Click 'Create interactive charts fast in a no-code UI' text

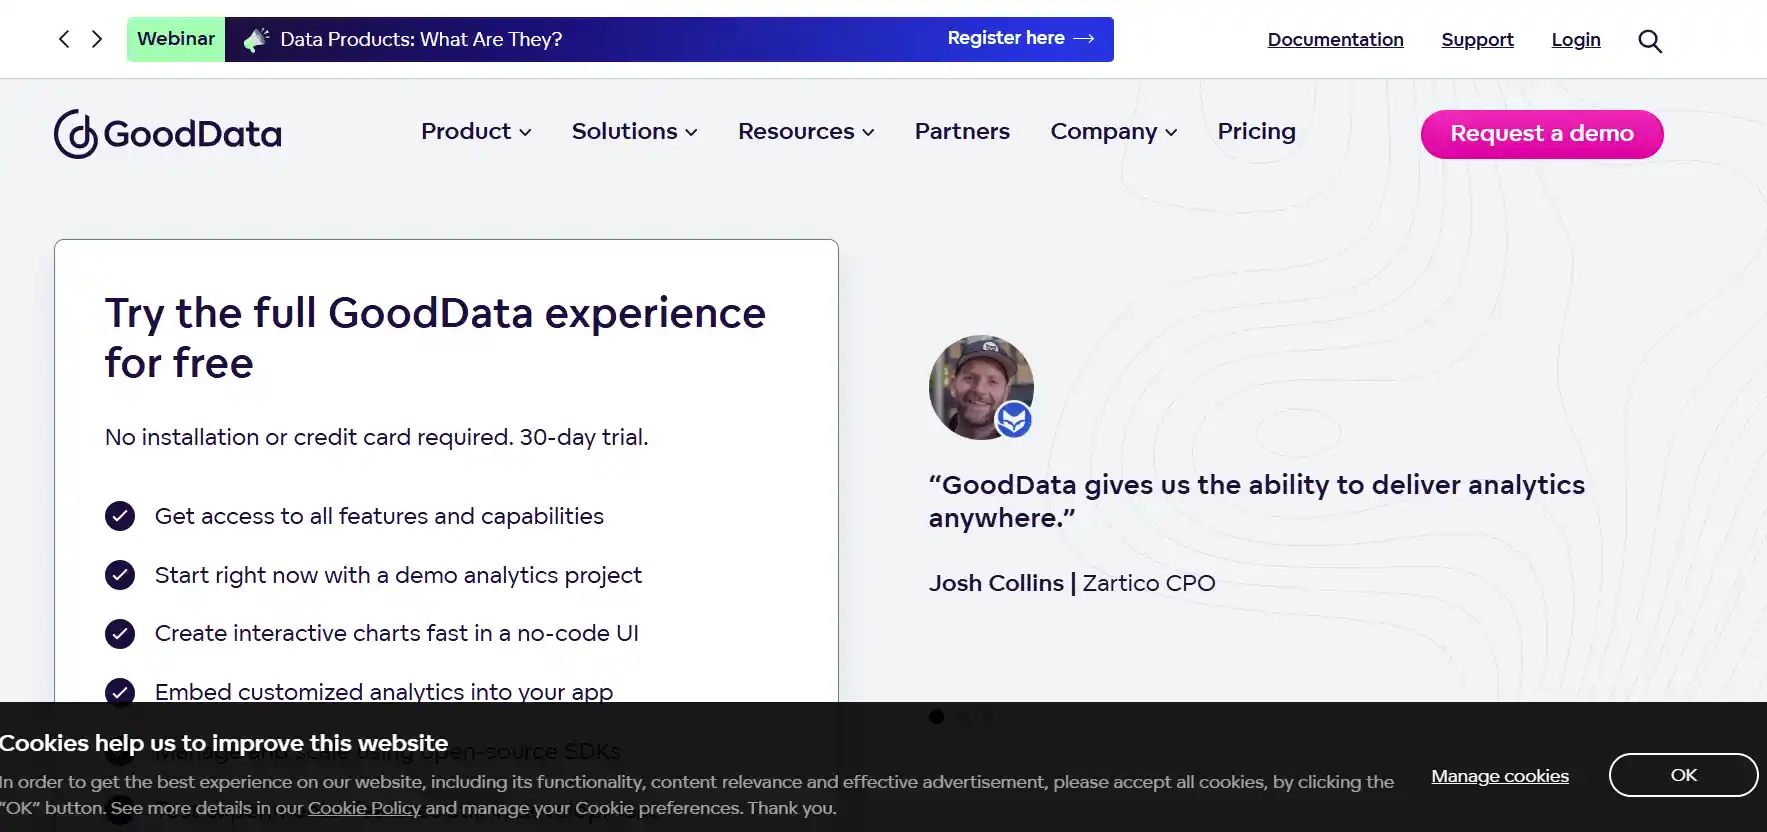(x=396, y=633)
